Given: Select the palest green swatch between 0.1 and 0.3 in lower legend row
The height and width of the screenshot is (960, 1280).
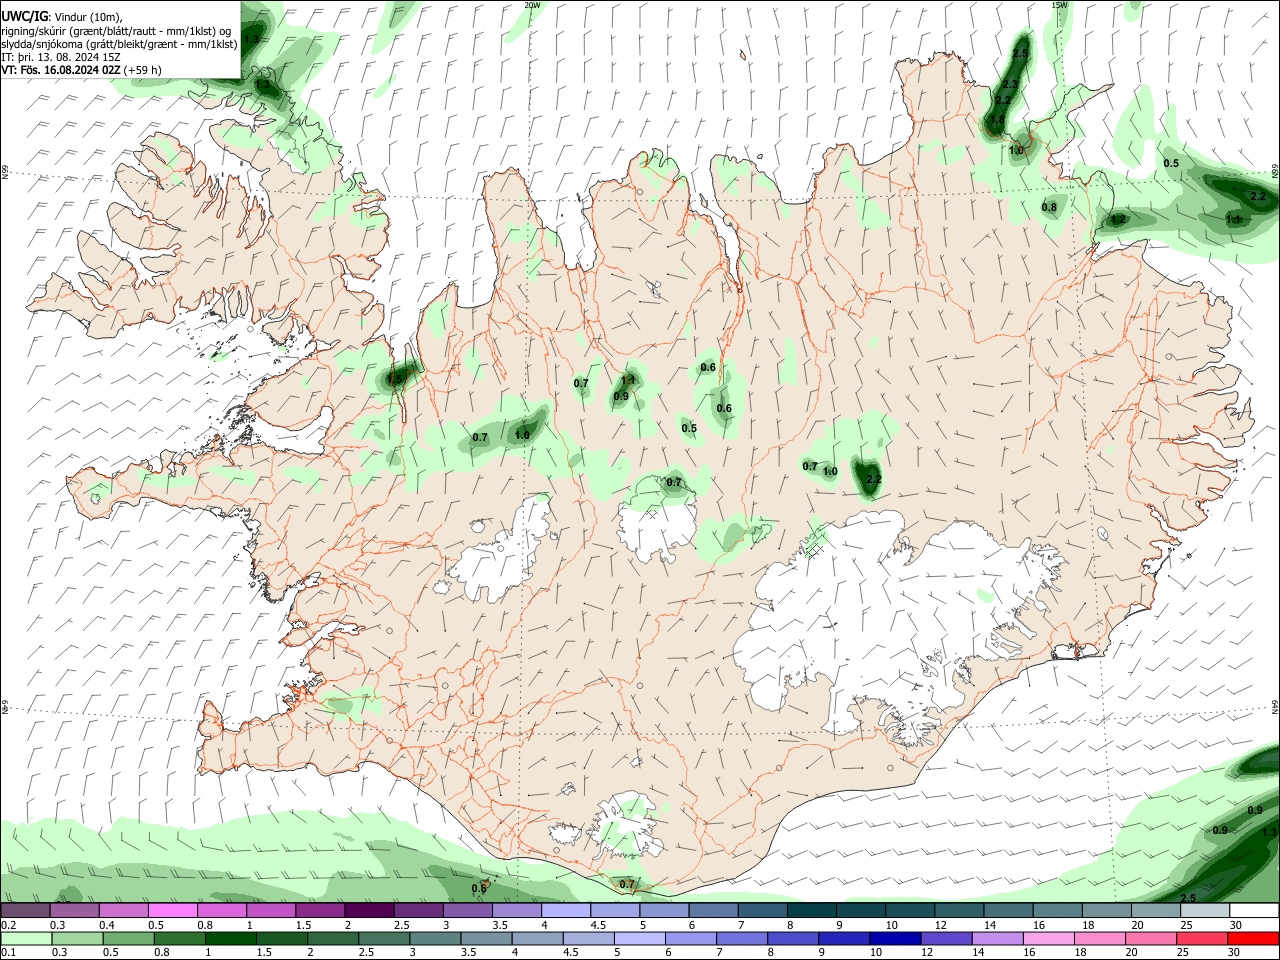Looking at the screenshot, I should click(26, 939).
